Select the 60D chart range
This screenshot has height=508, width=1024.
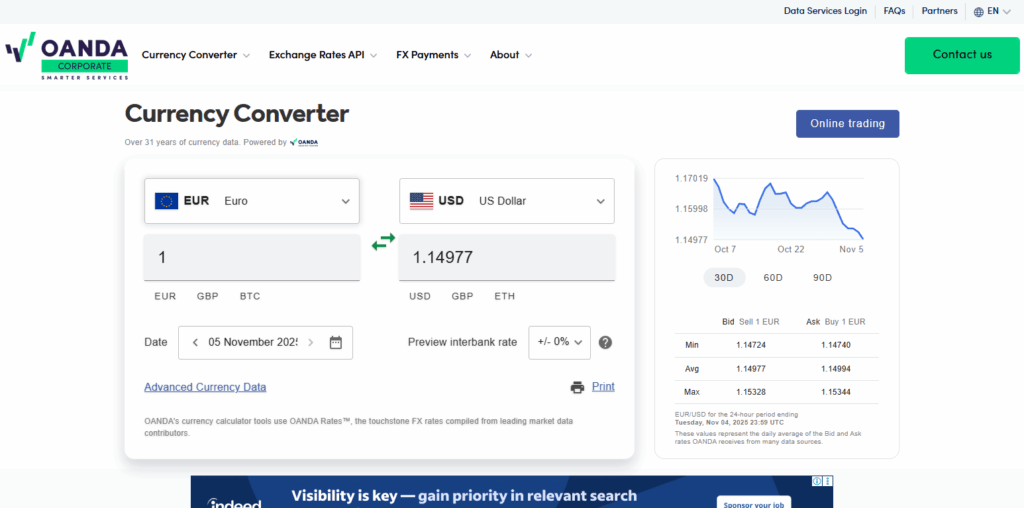click(x=773, y=278)
